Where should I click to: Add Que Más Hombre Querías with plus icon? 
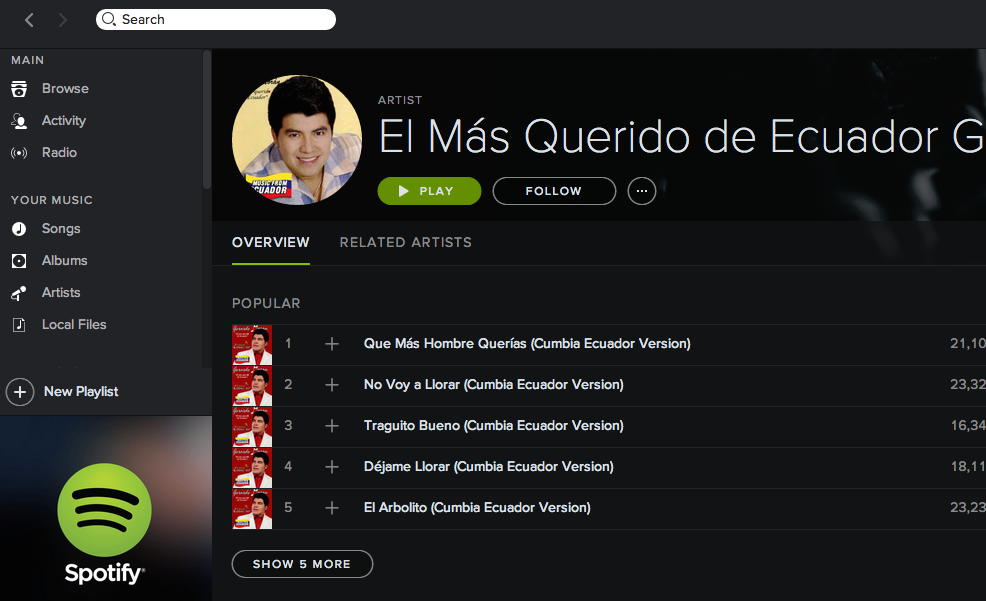pyautogui.click(x=332, y=344)
